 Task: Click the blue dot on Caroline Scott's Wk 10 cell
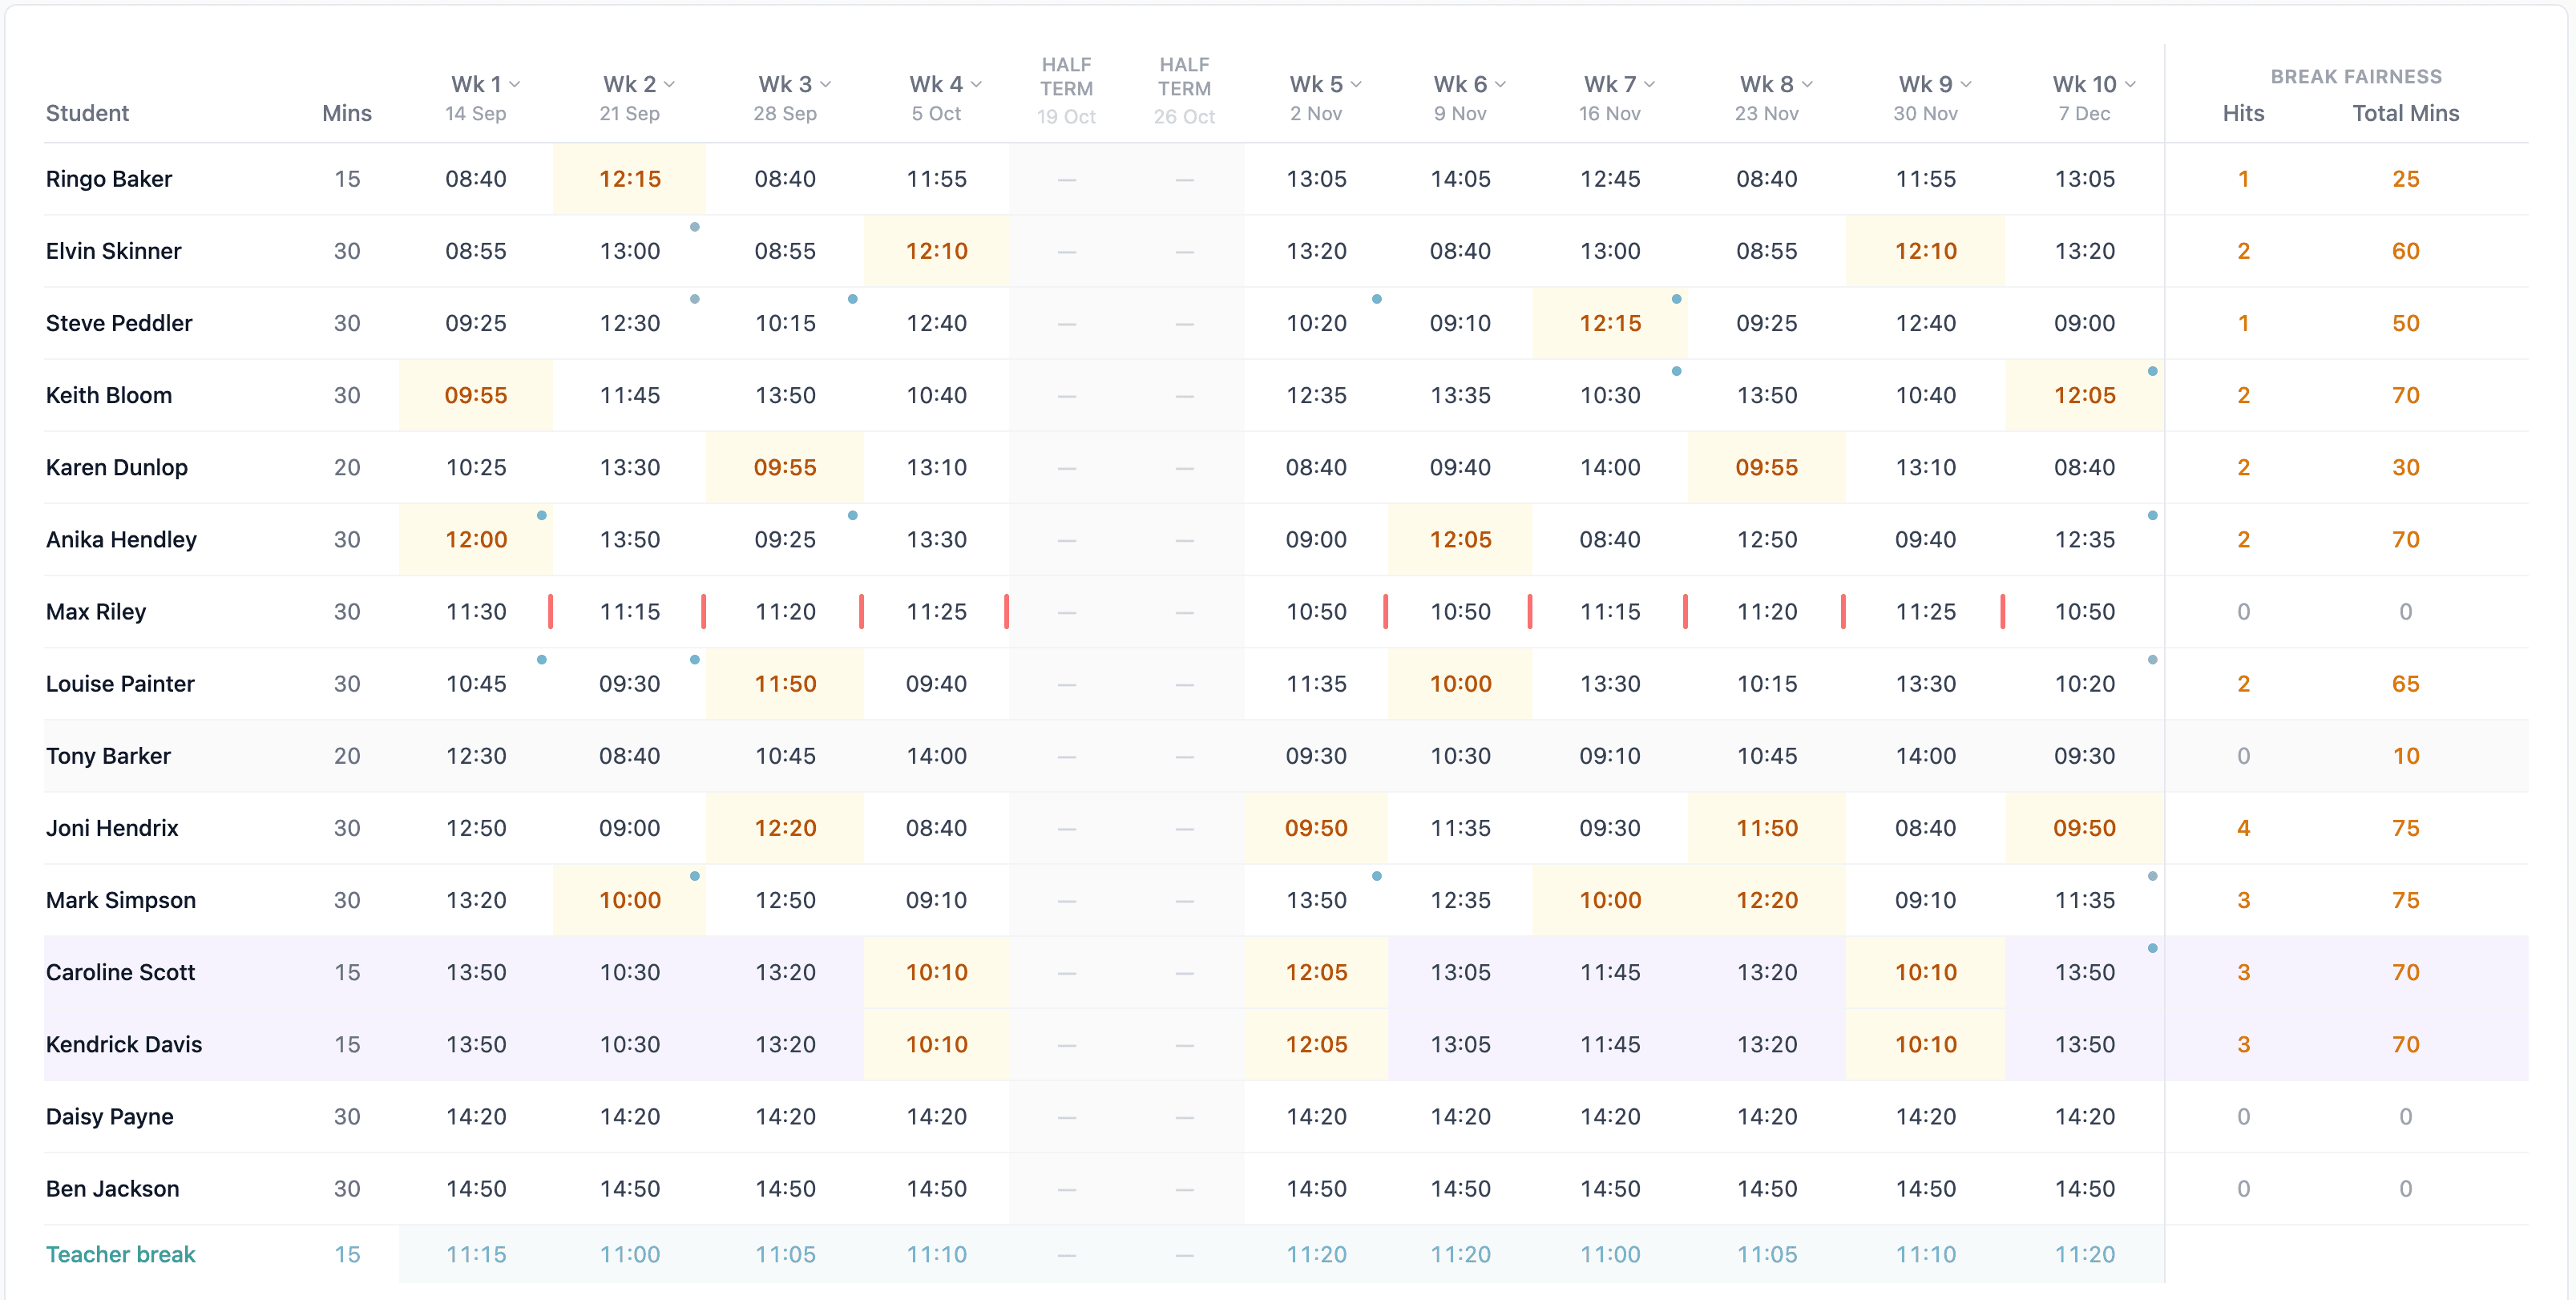(2152, 948)
